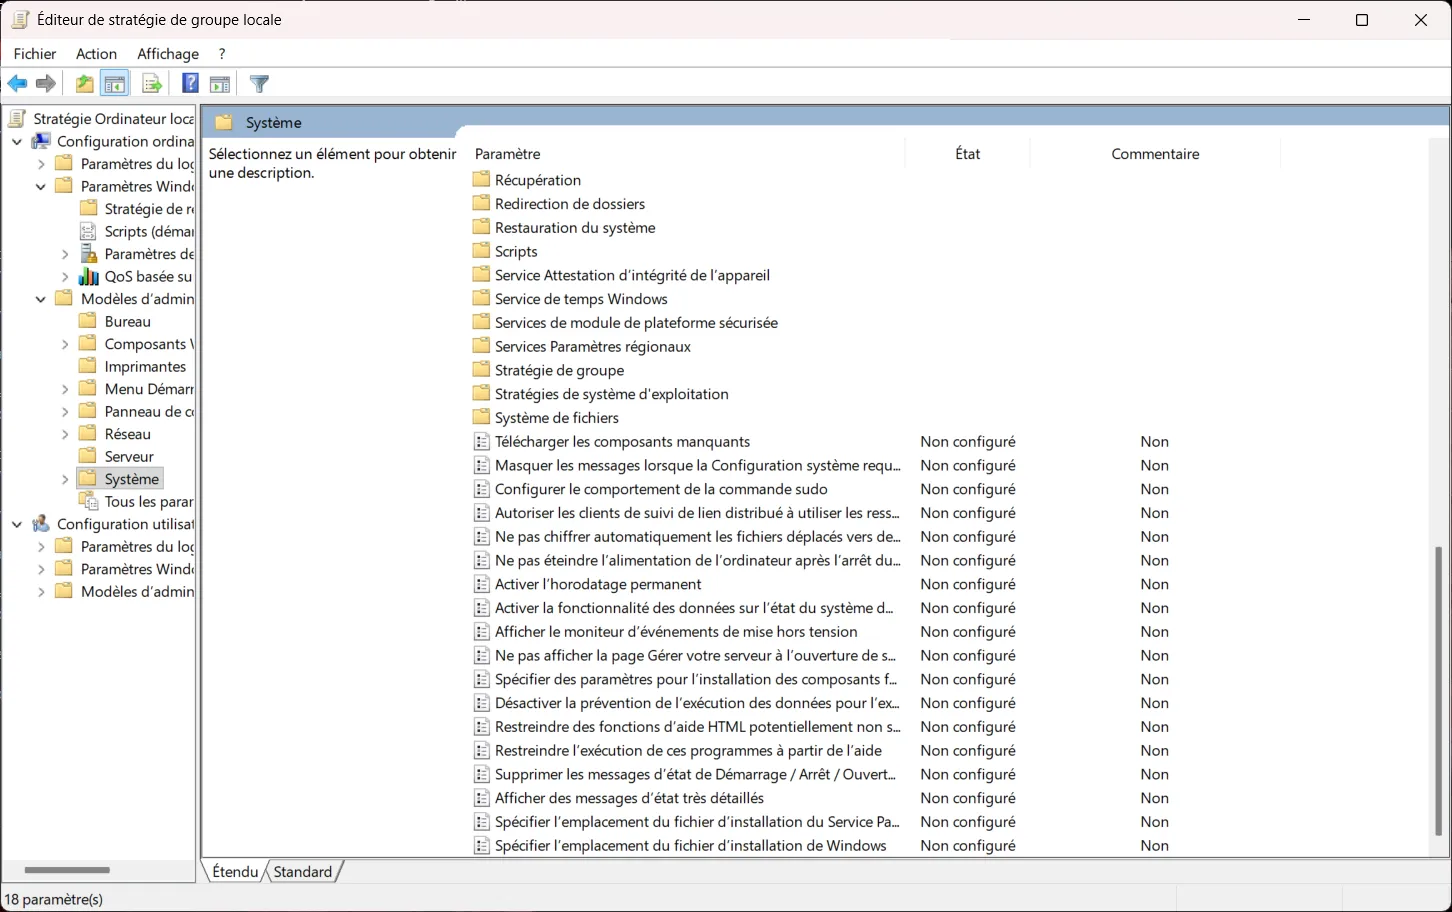Navigate back using the blue back arrow
1452x912 pixels.
(17, 83)
